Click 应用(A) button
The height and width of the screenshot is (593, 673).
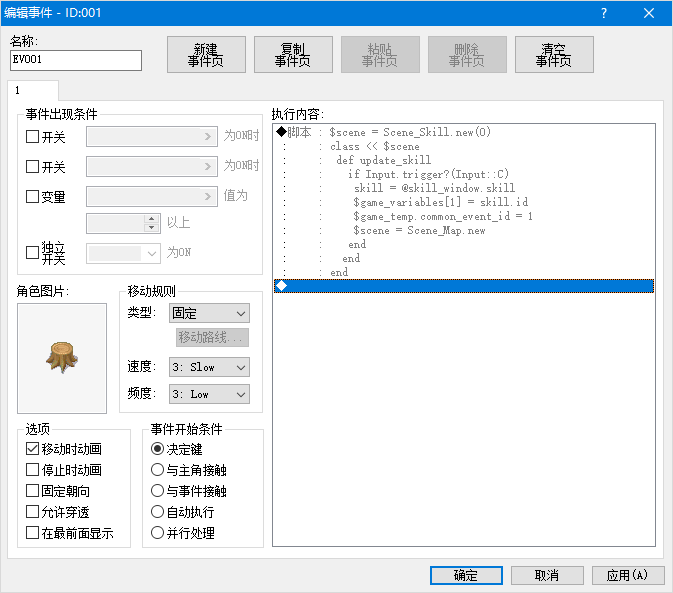[628, 575]
